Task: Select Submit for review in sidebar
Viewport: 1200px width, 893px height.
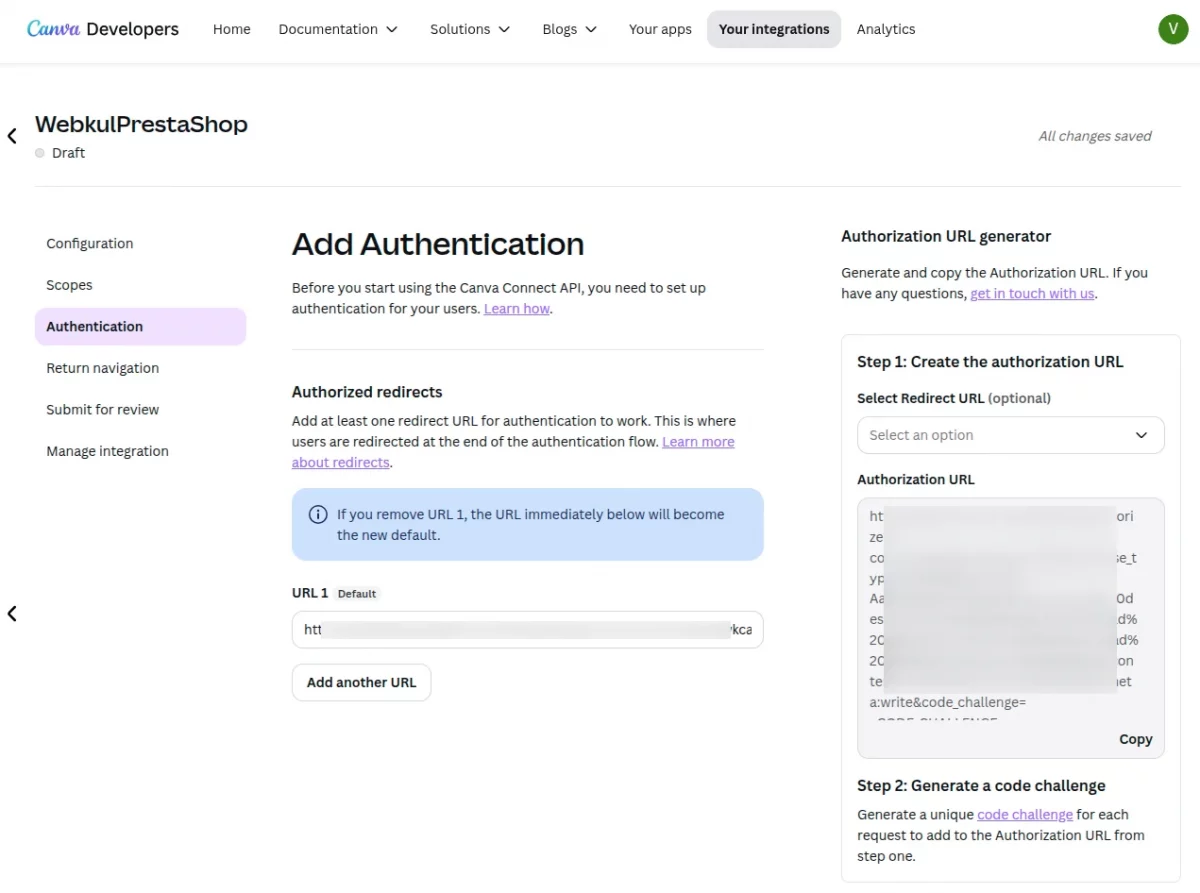Action: 140,409
